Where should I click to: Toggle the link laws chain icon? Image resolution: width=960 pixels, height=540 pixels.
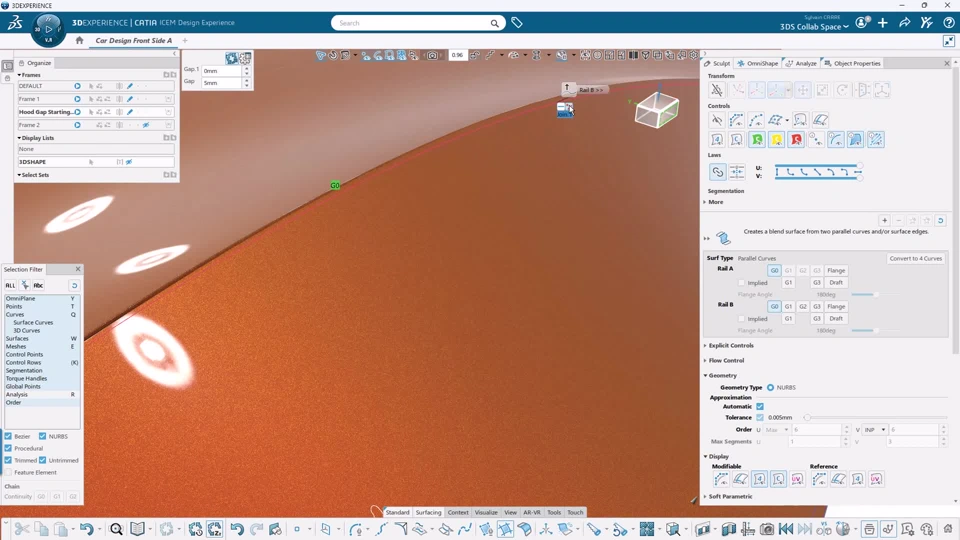(717, 172)
